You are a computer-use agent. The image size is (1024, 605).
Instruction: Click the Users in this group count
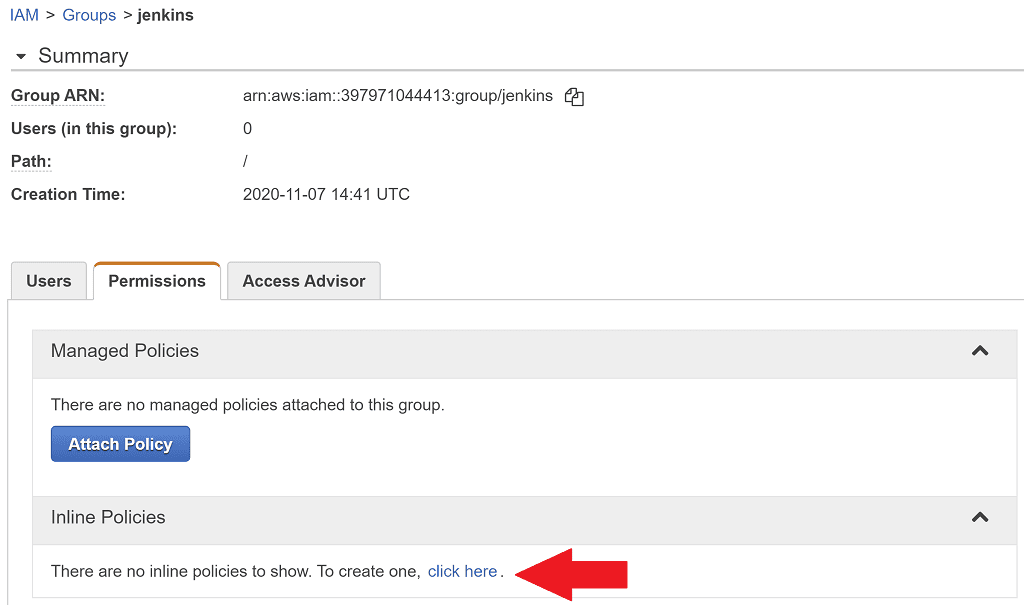(x=246, y=128)
